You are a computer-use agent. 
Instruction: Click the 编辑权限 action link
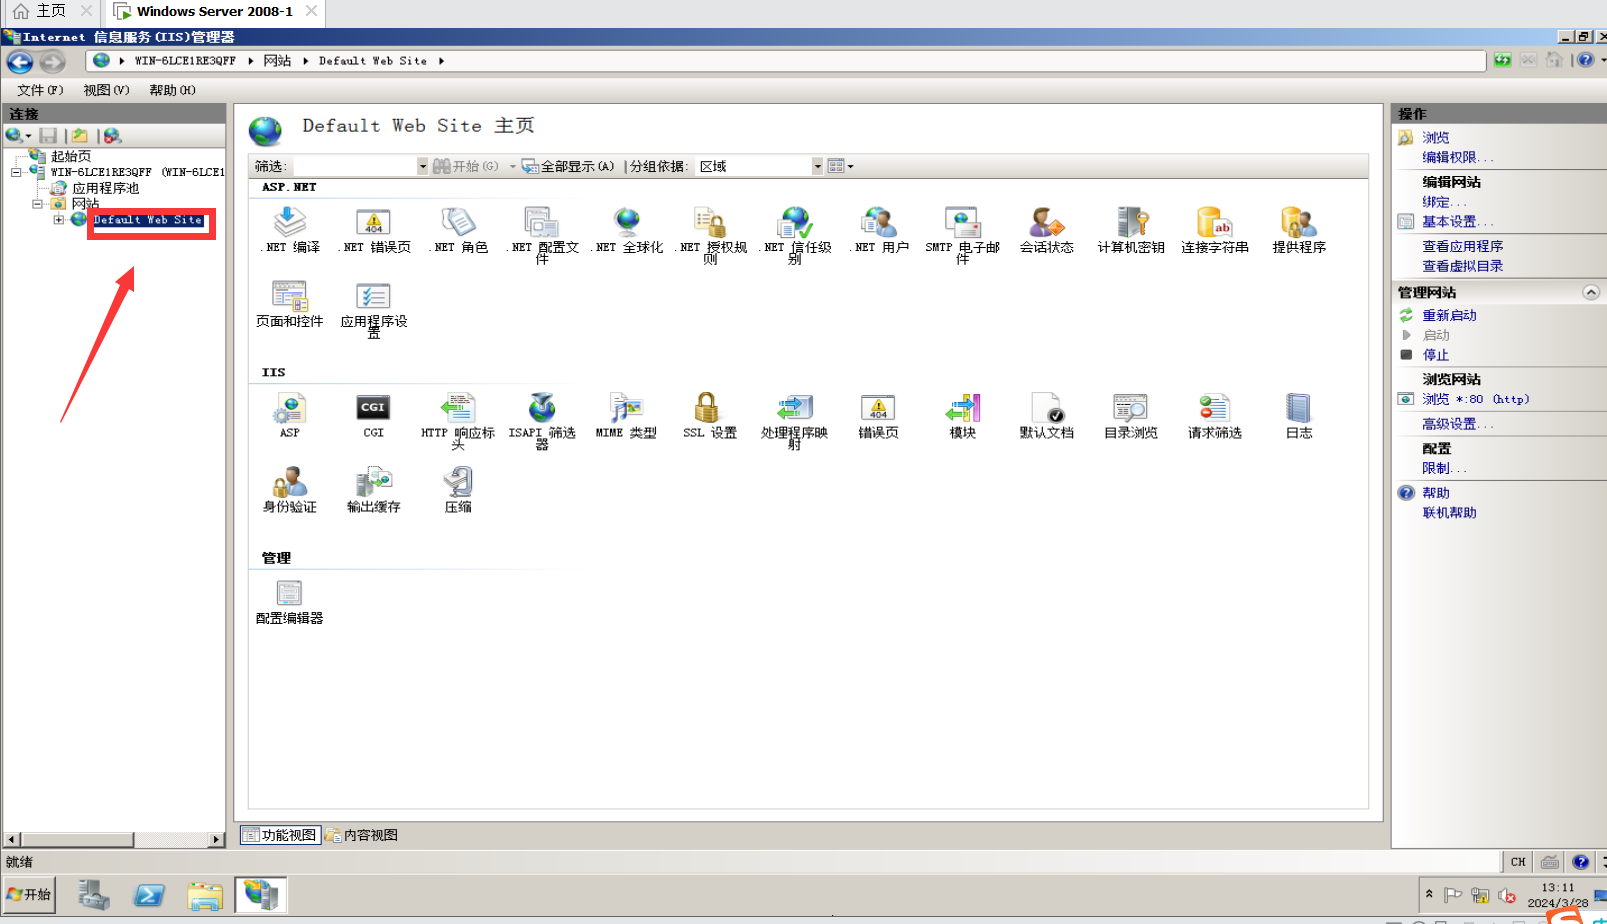[1457, 157]
